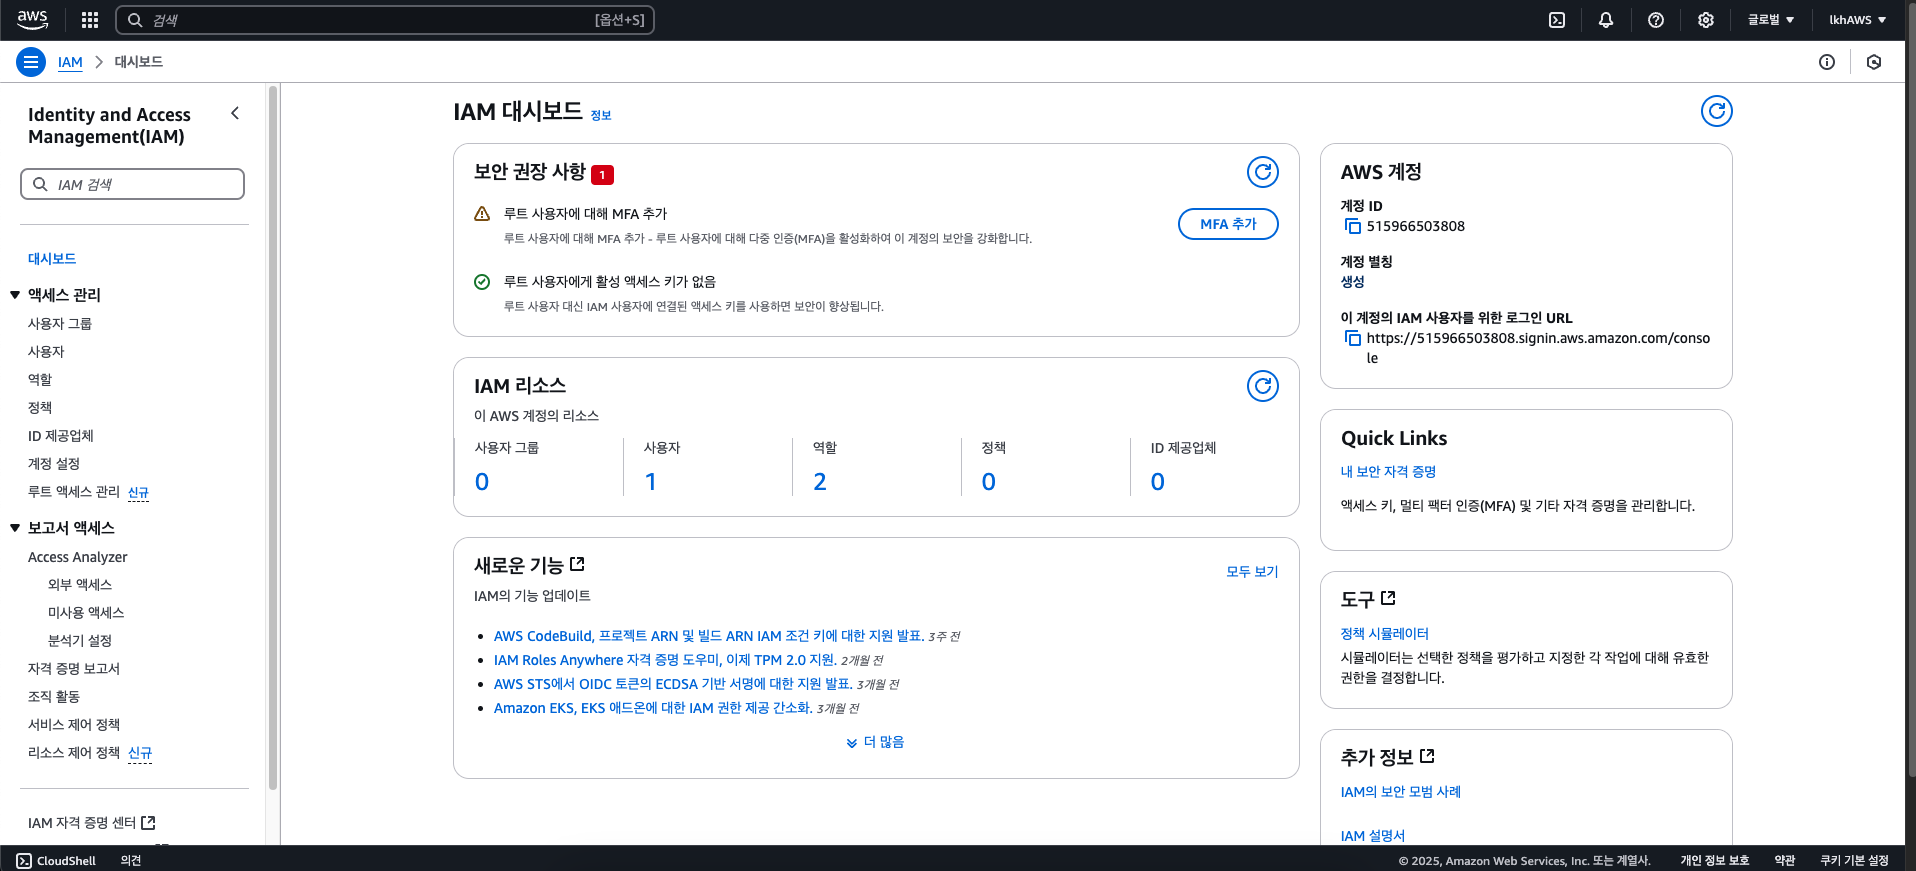Screen dimensions: 1916x871
Task: Click the info circle icon near breadcrumb
Action: point(1827,62)
